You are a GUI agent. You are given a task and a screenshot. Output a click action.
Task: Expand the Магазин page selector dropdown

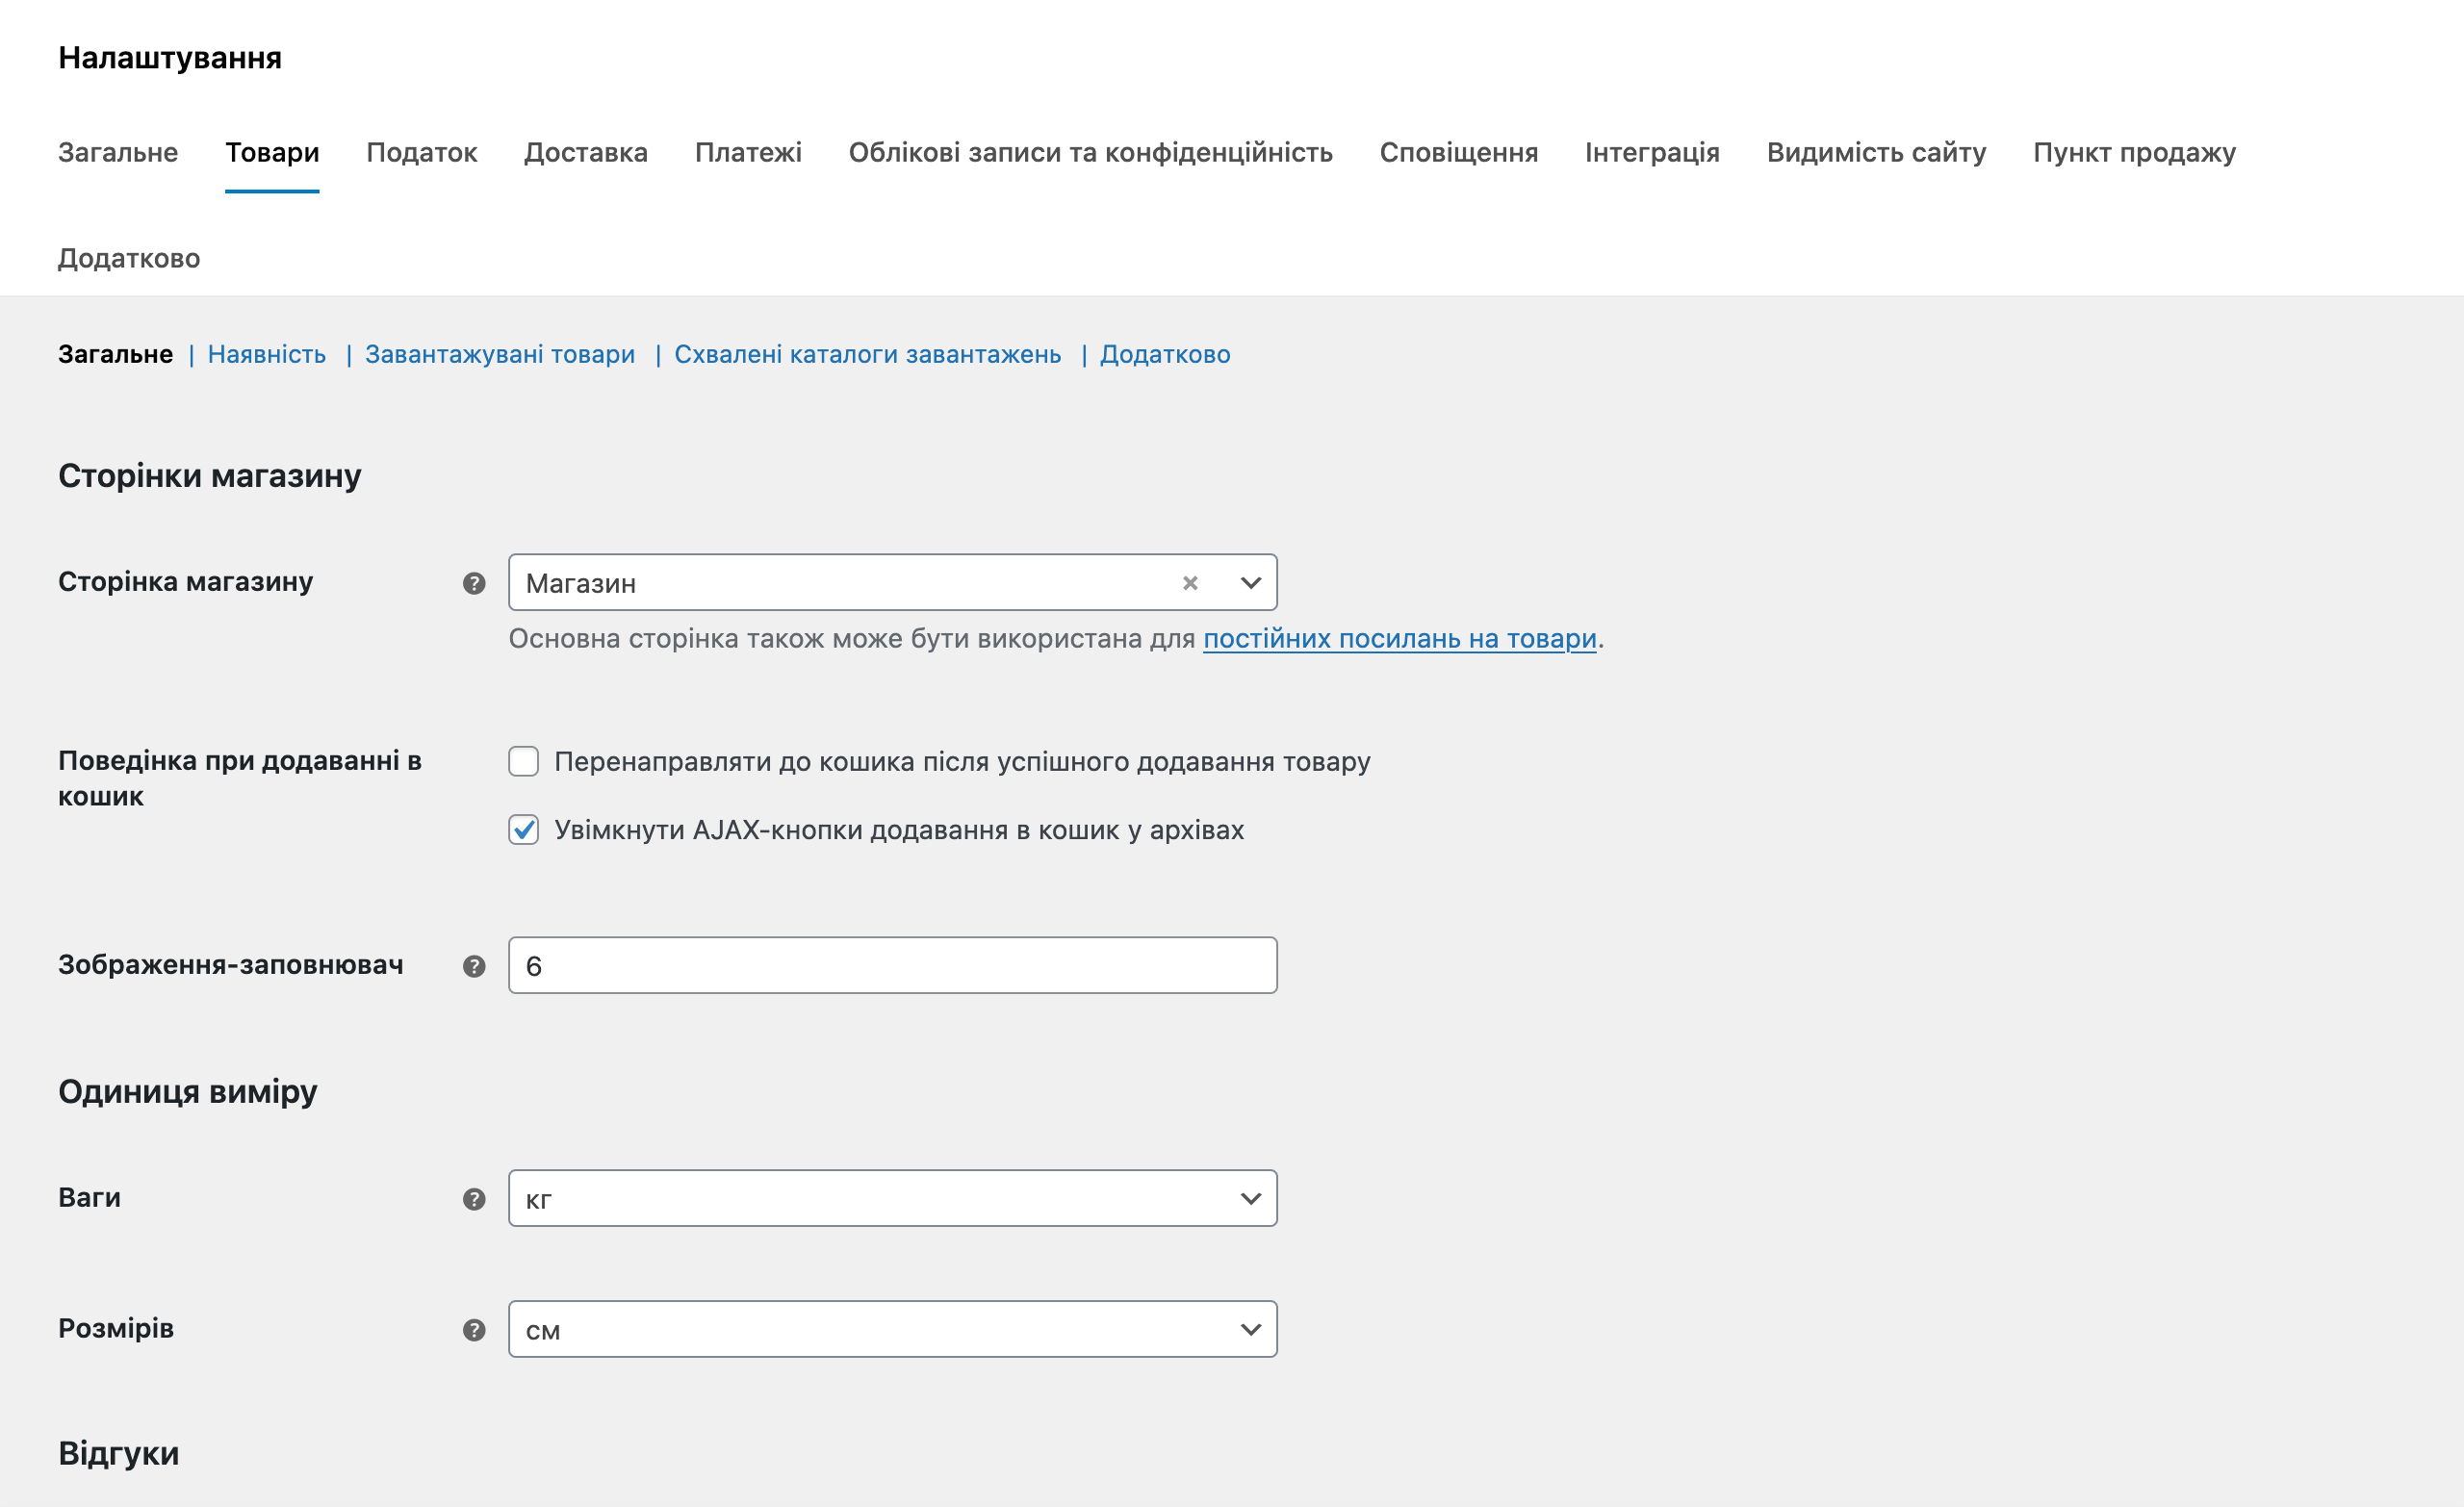point(1249,581)
